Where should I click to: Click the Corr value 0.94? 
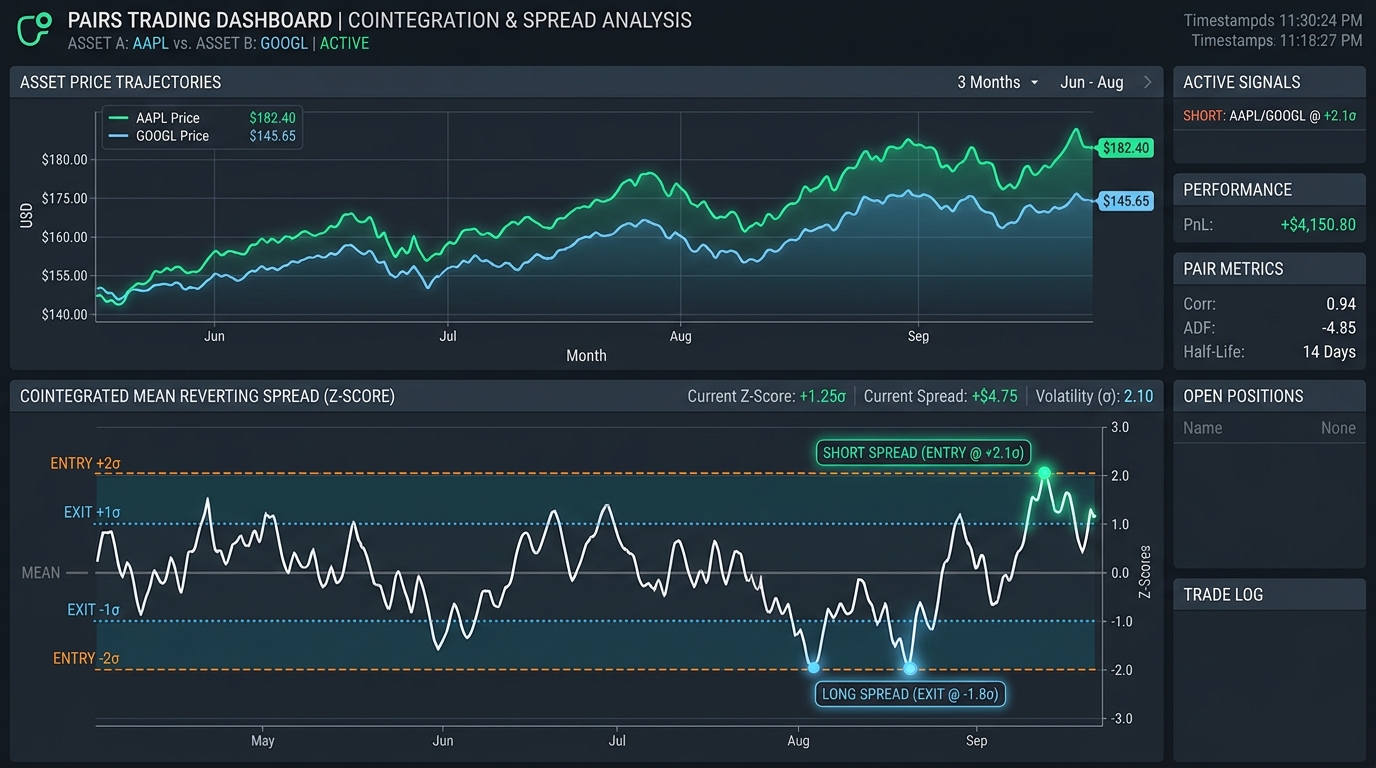[1341, 304]
